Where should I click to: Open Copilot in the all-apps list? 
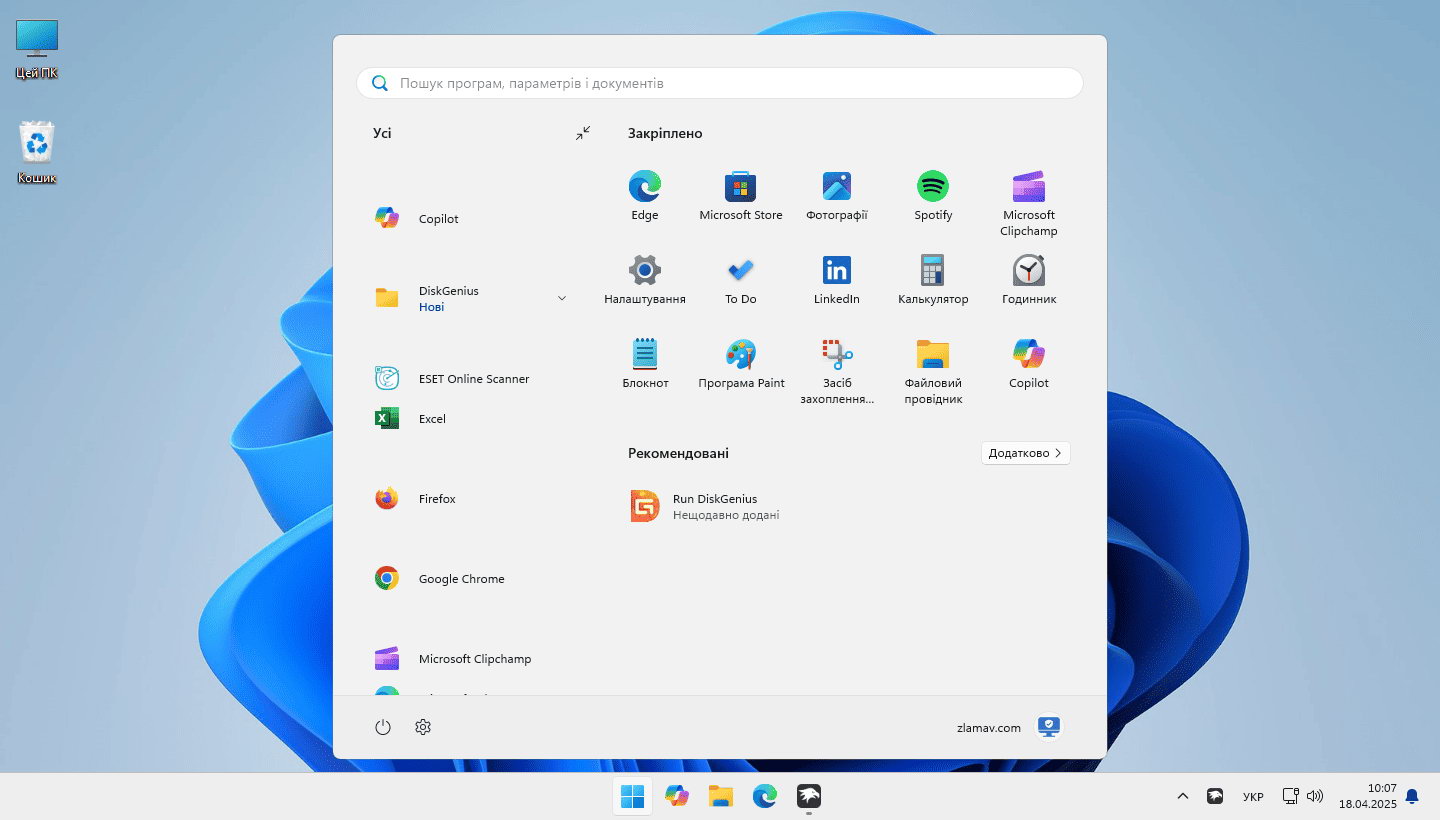coord(470,218)
